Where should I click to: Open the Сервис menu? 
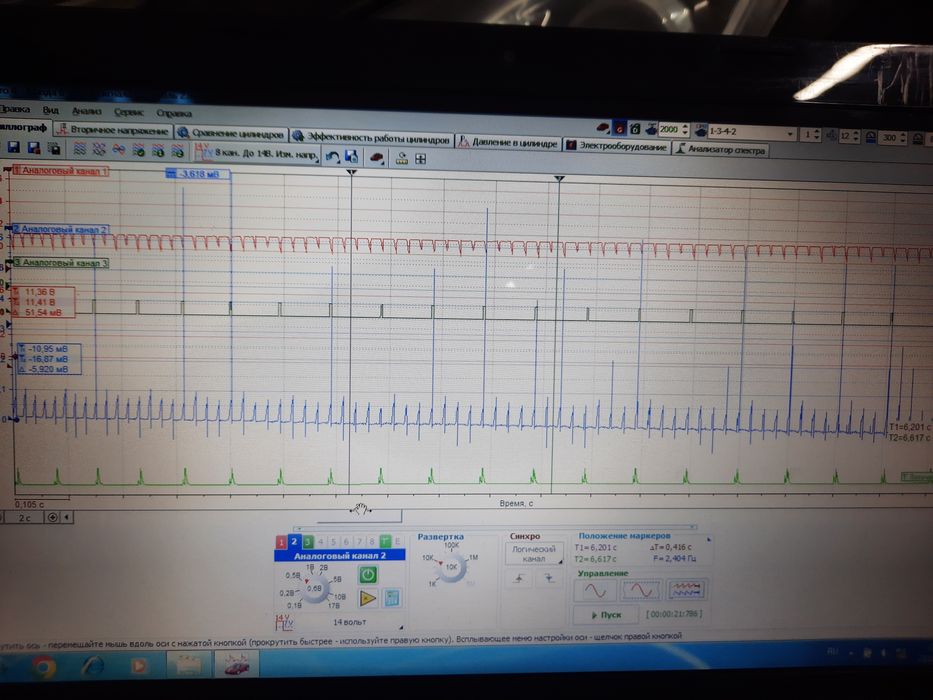click(129, 112)
